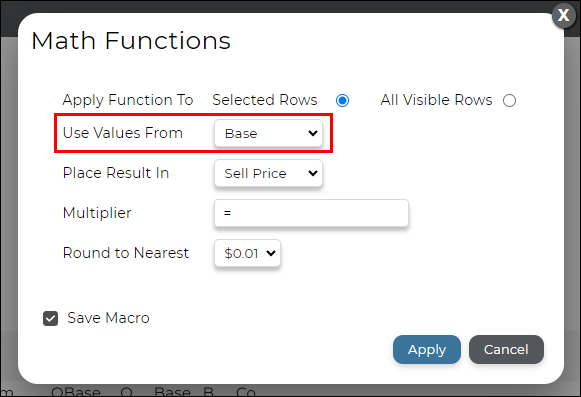Click the dimmed QBase column header behind dialog

pyautogui.click(x=76, y=392)
